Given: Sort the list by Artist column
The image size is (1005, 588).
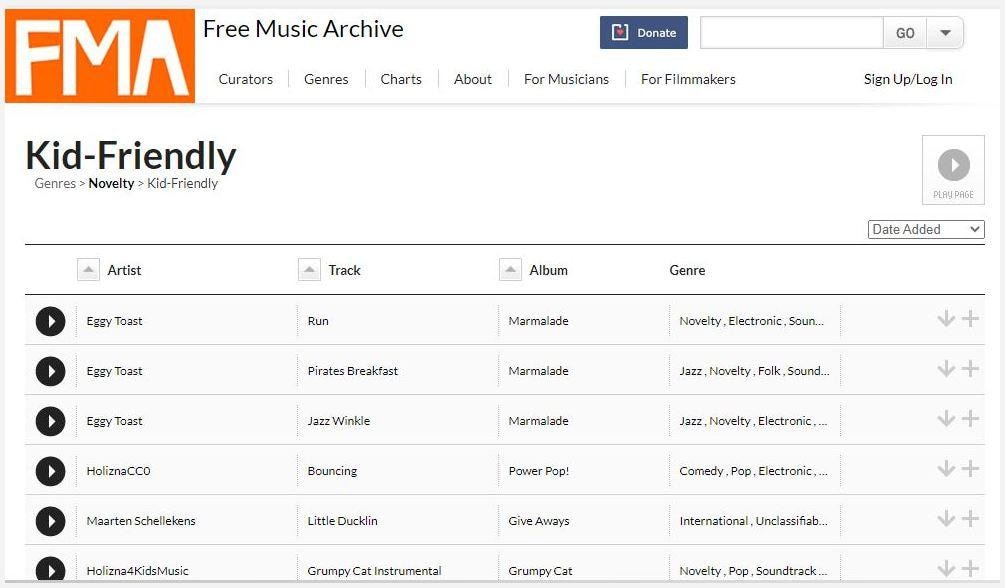Looking at the screenshot, I should pos(89,270).
